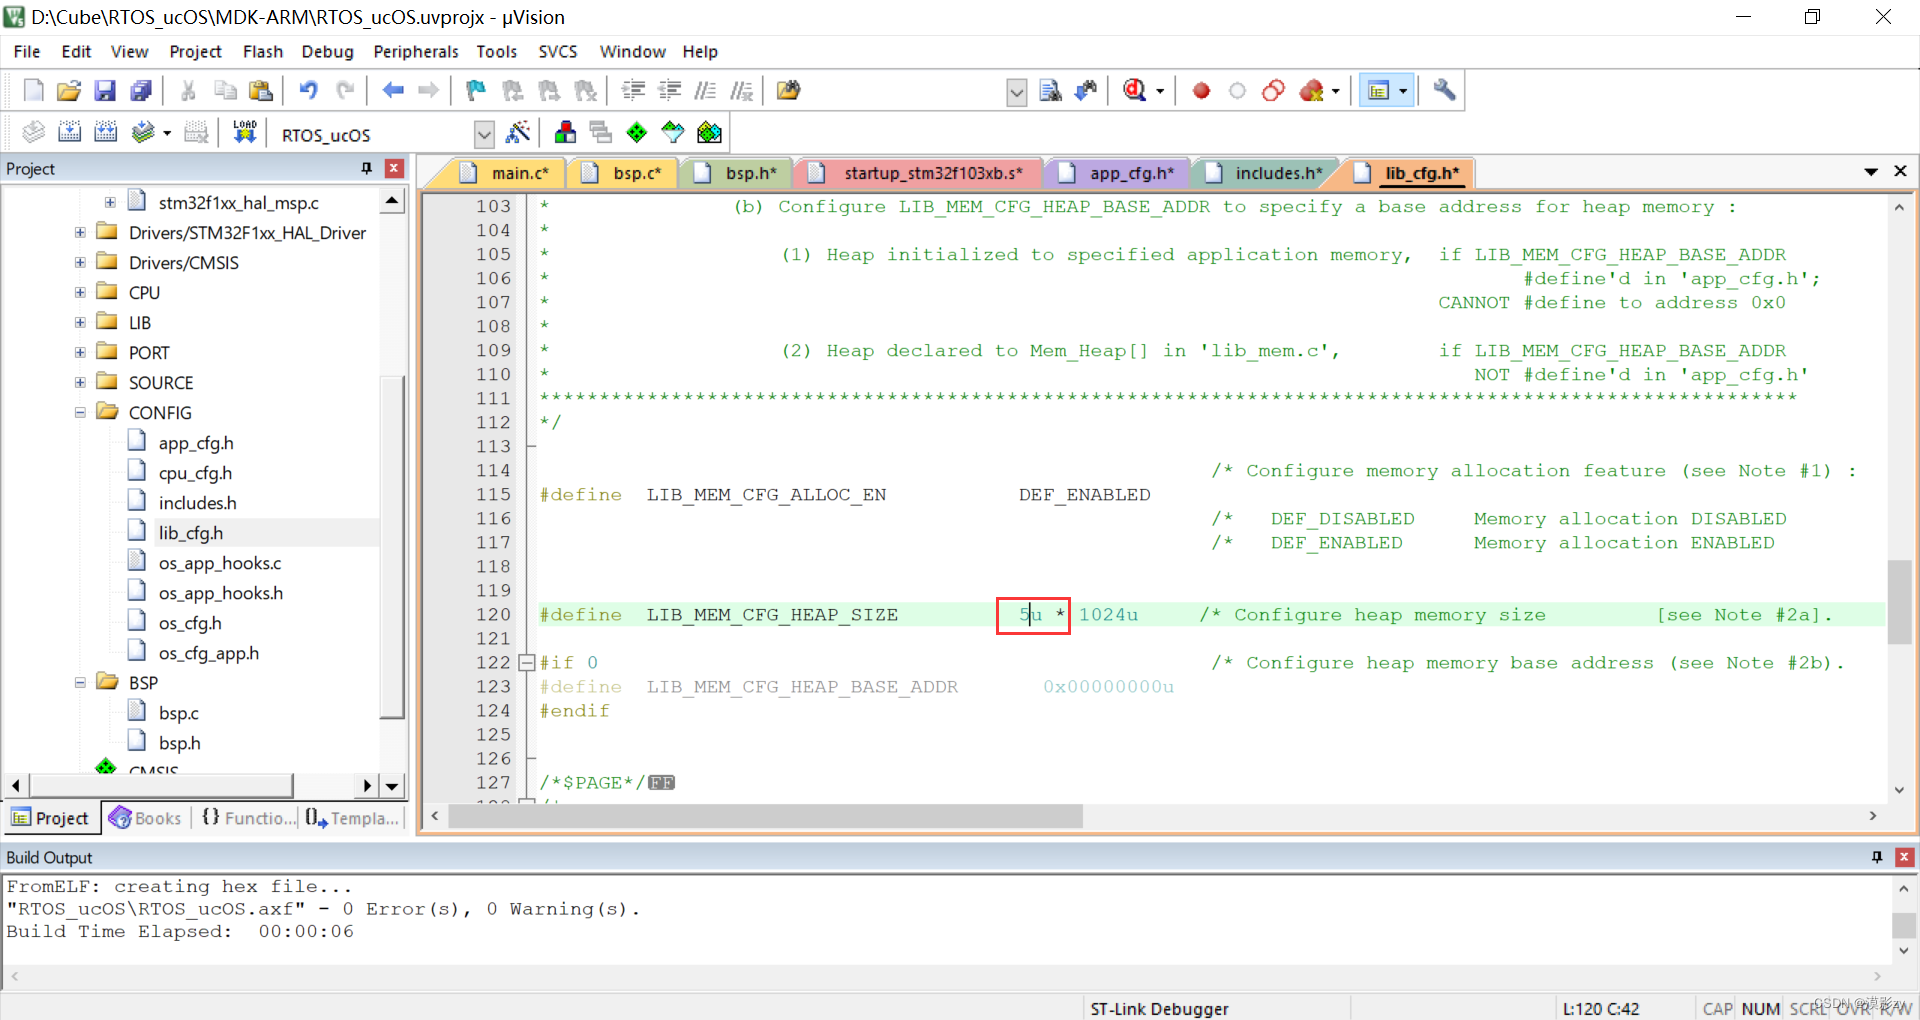Expand the SOURCE group

(80, 382)
